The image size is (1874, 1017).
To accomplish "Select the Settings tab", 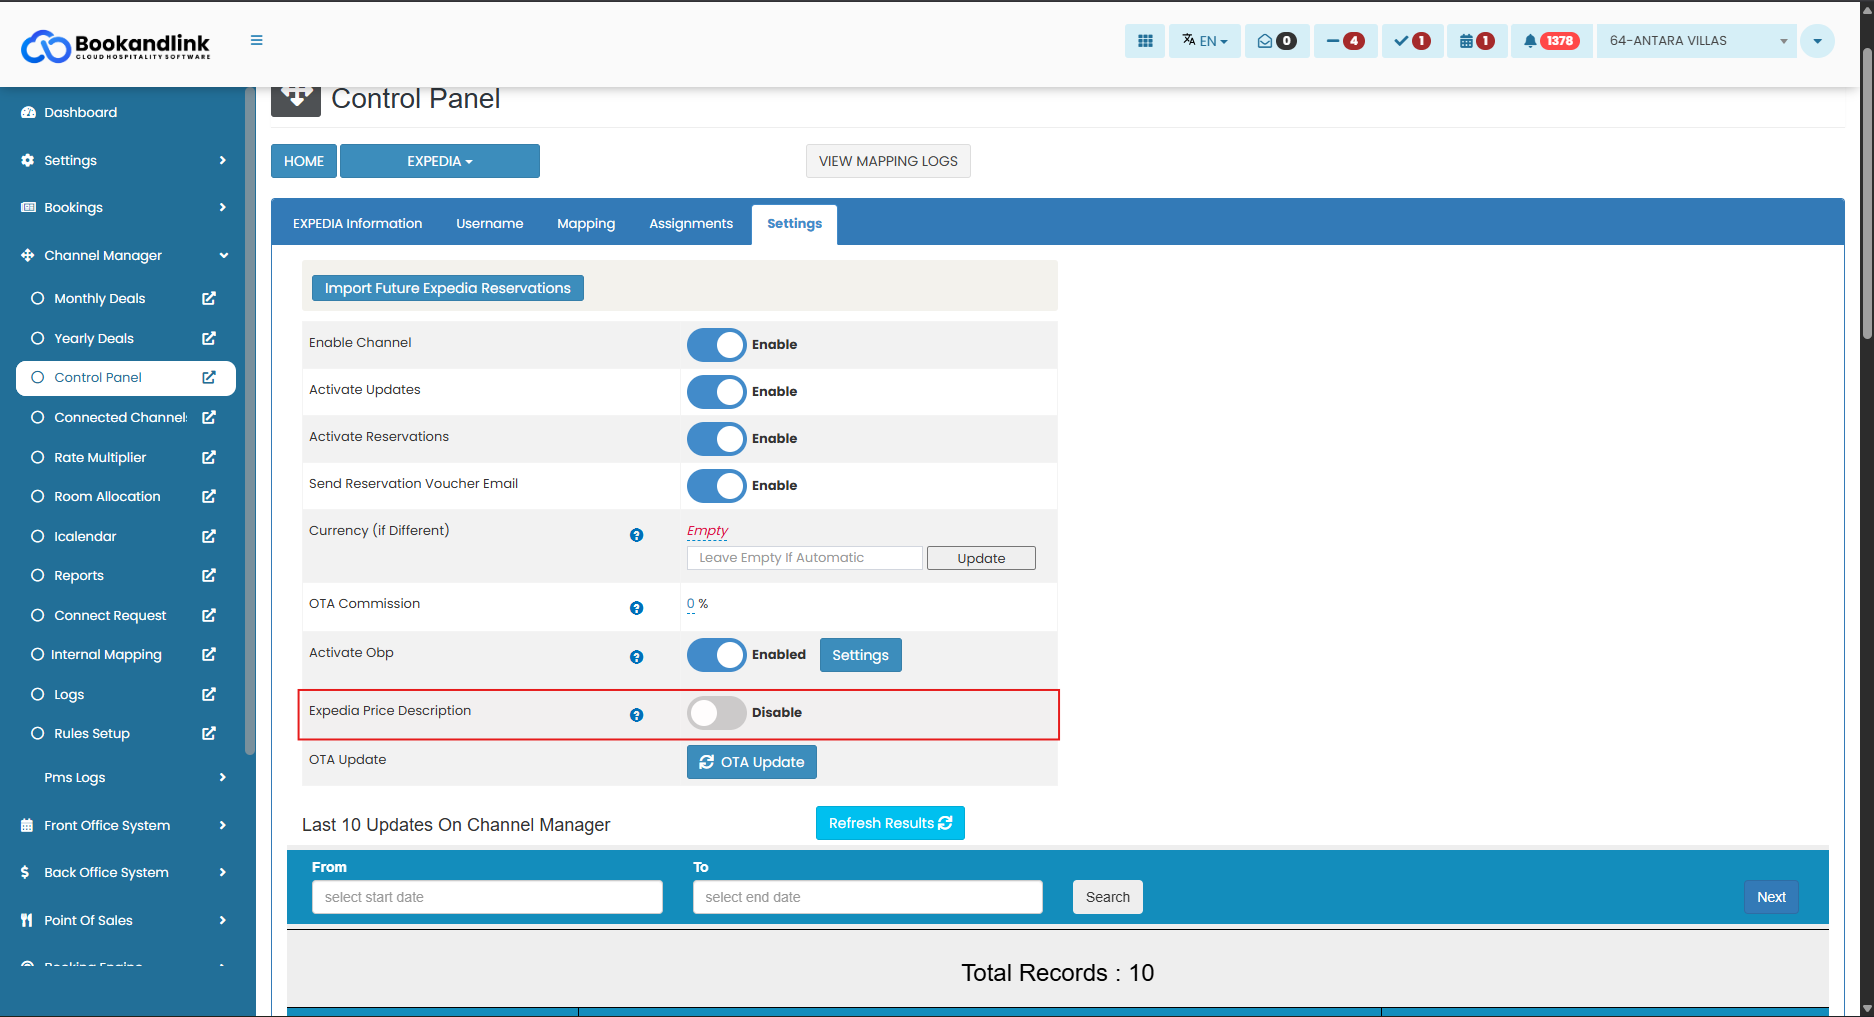I will point(795,224).
